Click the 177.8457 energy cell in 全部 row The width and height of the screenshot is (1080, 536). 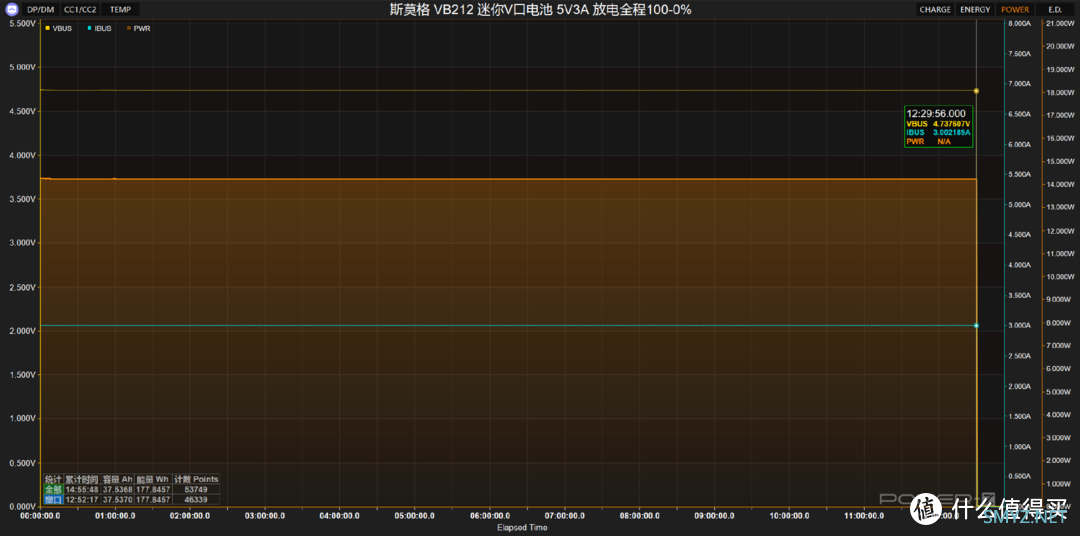153,489
